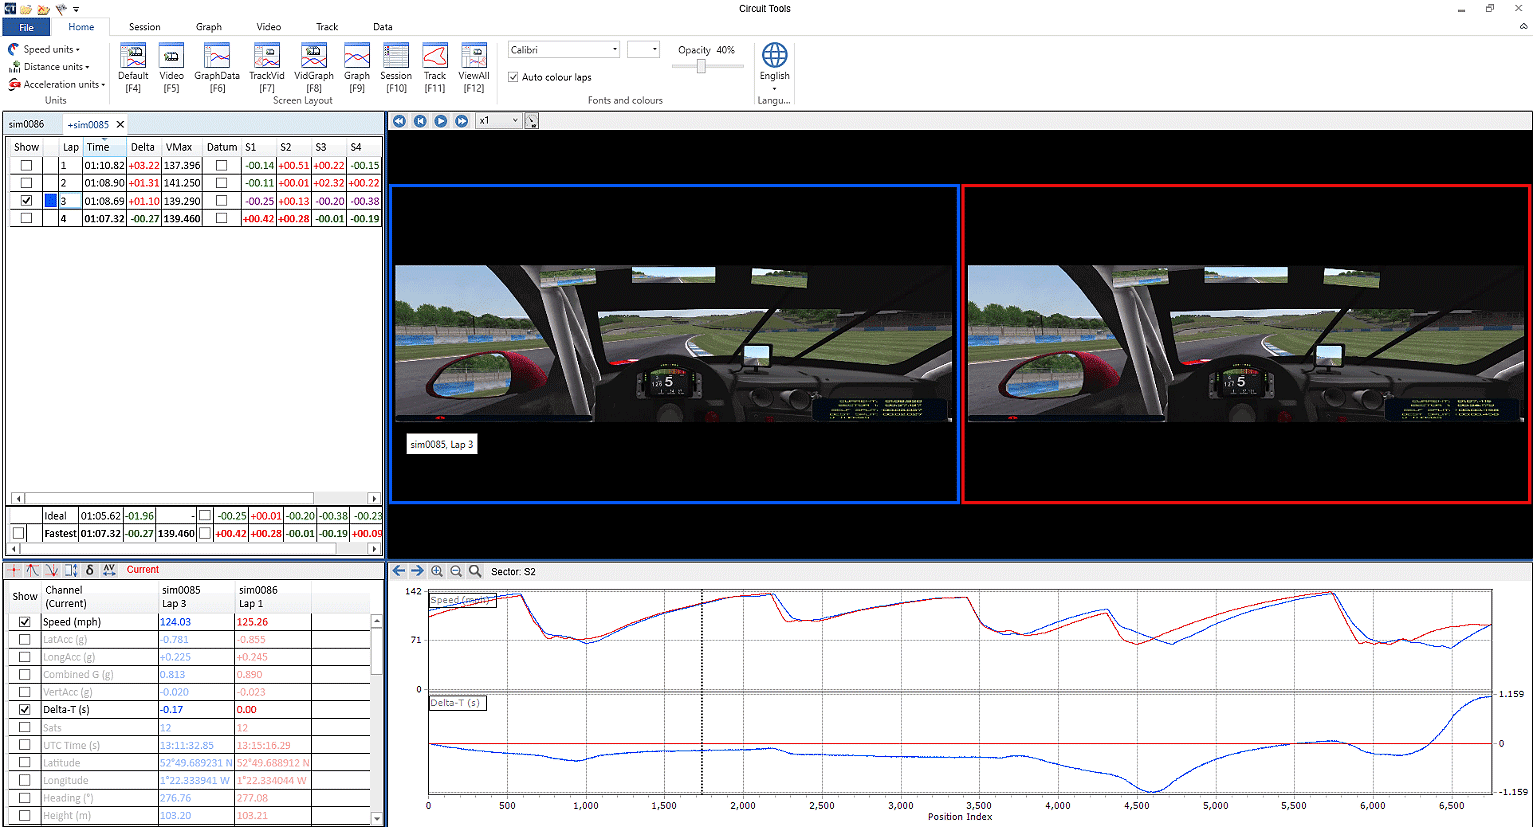The image size is (1533, 827).
Task: Jump to start of video
Action: (420, 121)
